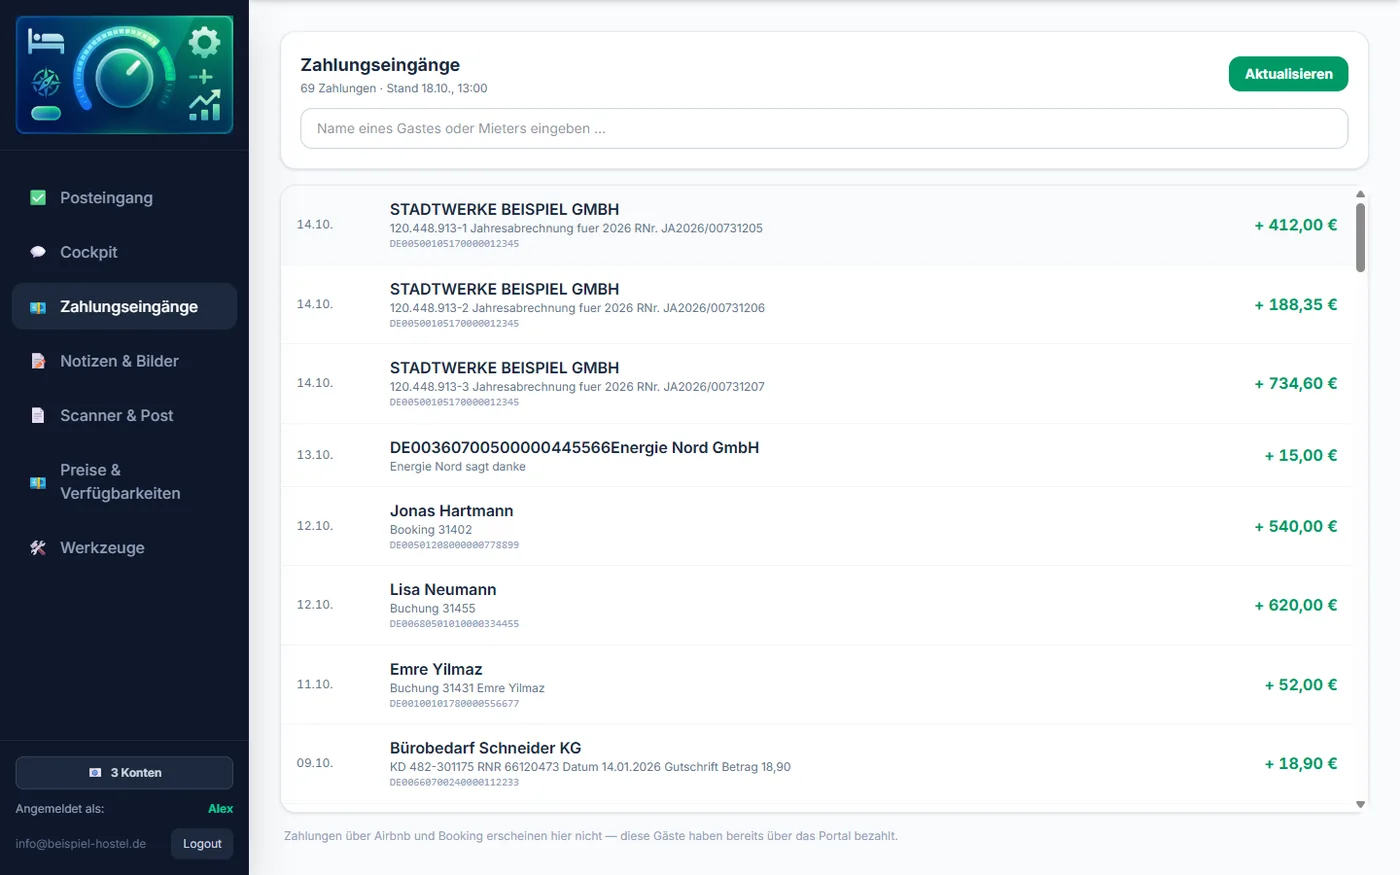
Task: Click the Werkzeuge tools icon
Action: [38, 548]
